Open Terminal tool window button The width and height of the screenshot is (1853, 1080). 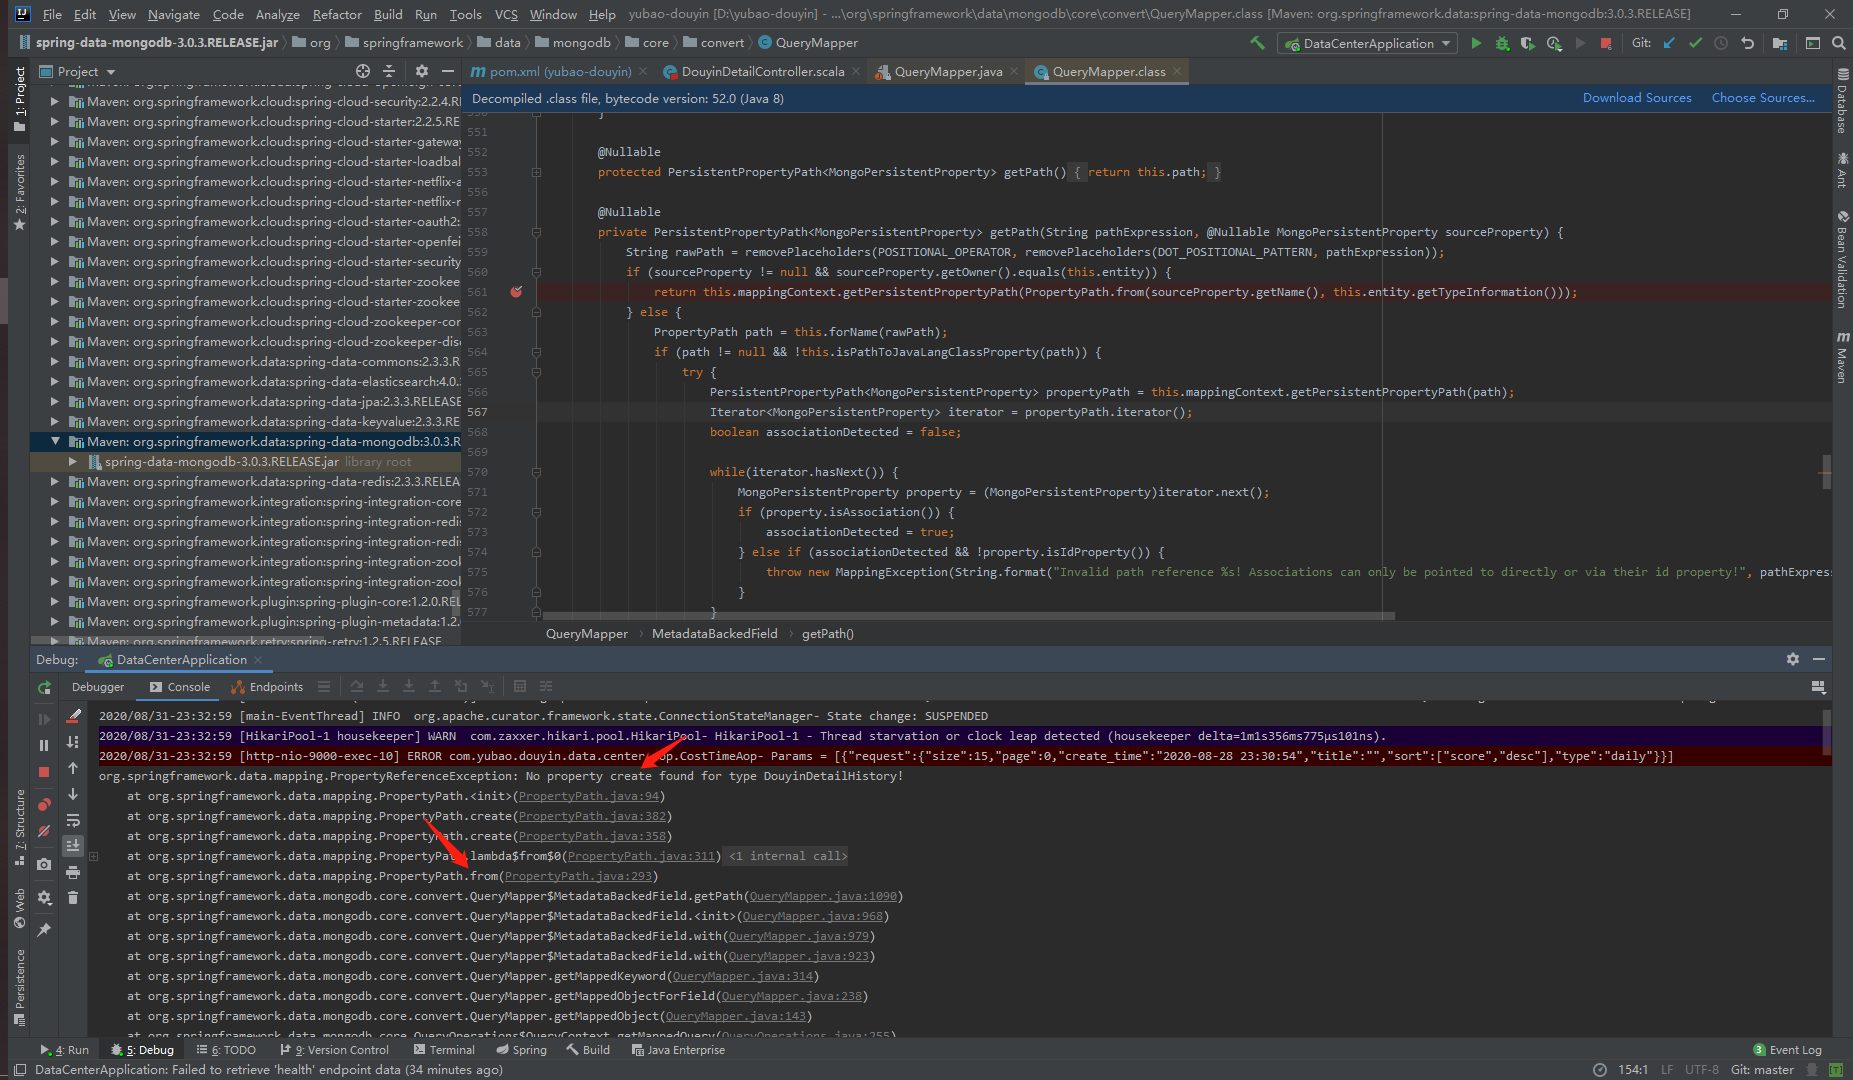click(444, 1050)
